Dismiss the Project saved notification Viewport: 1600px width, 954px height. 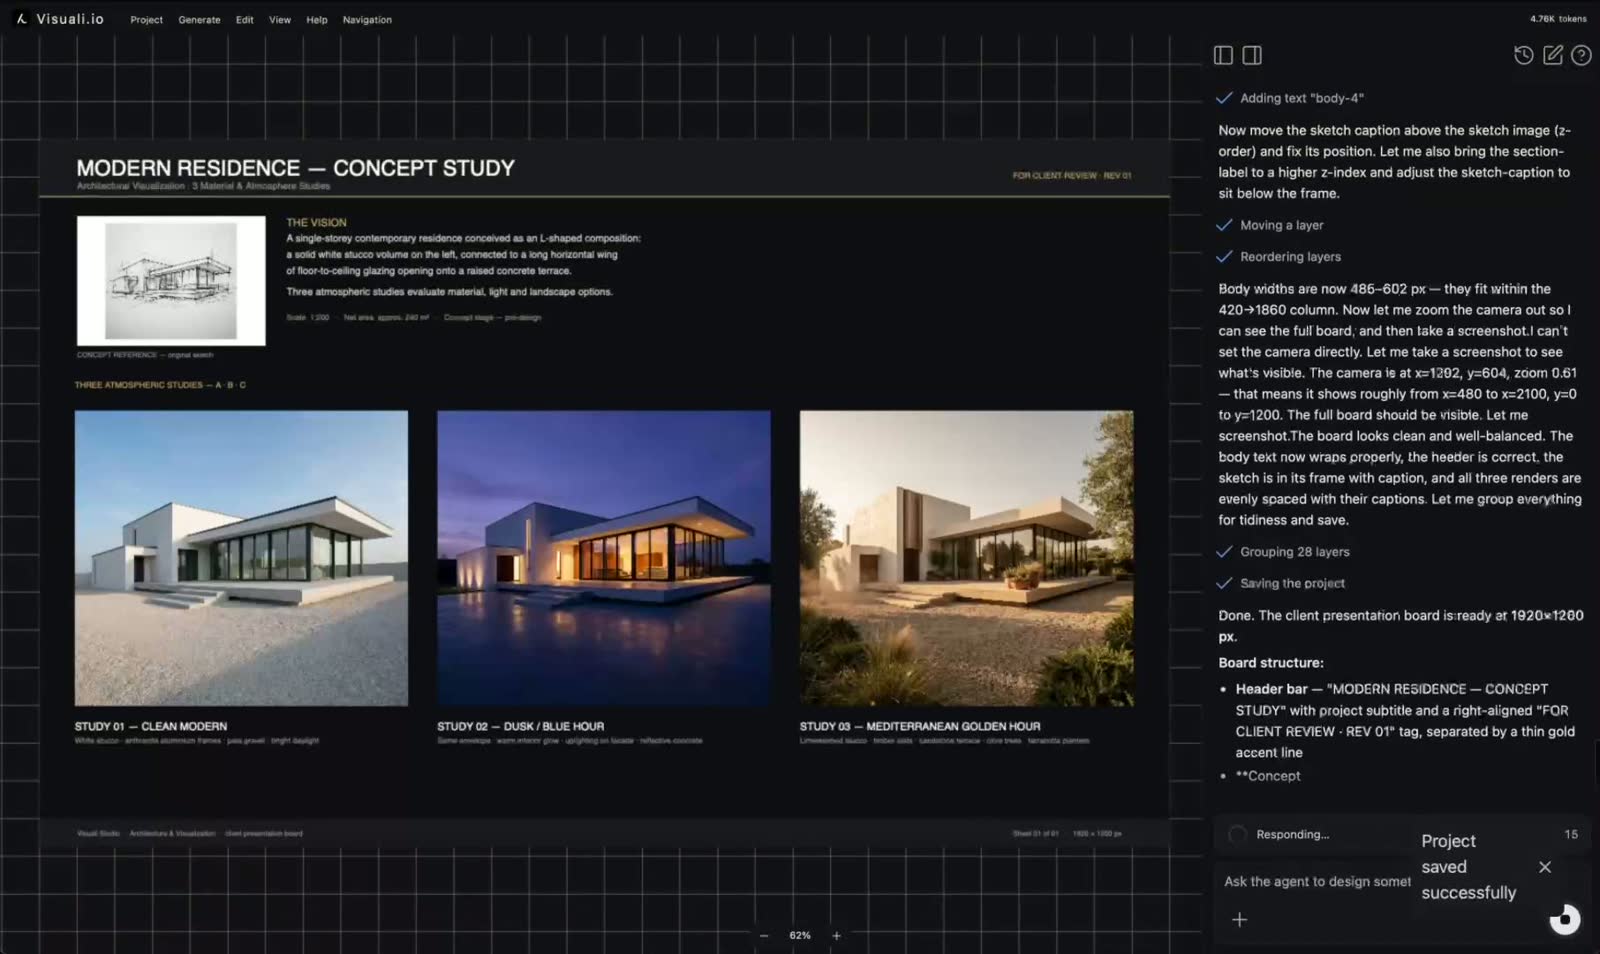(x=1545, y=867)
